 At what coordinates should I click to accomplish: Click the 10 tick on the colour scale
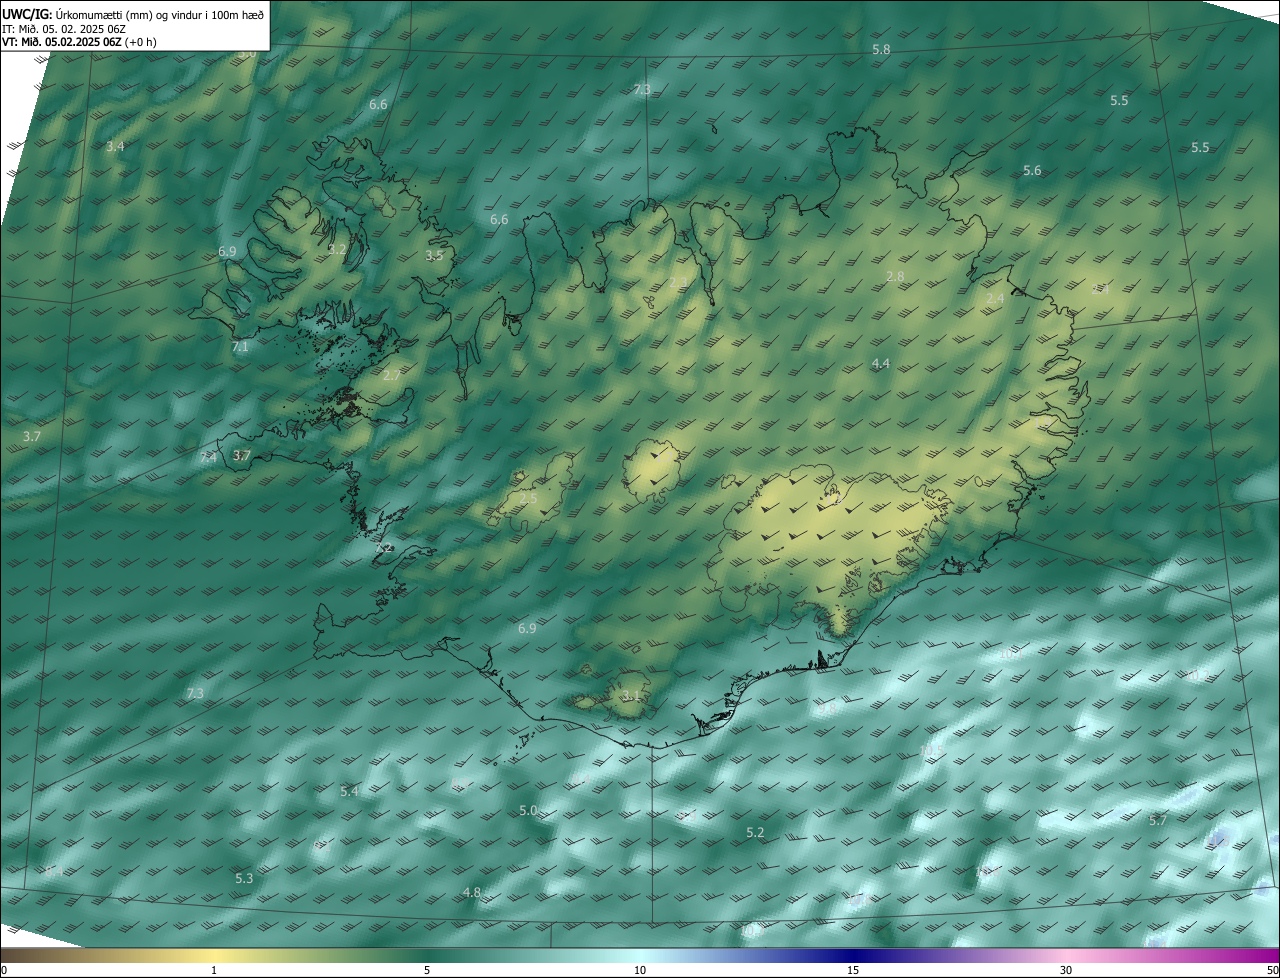click(x=640, y=970)
